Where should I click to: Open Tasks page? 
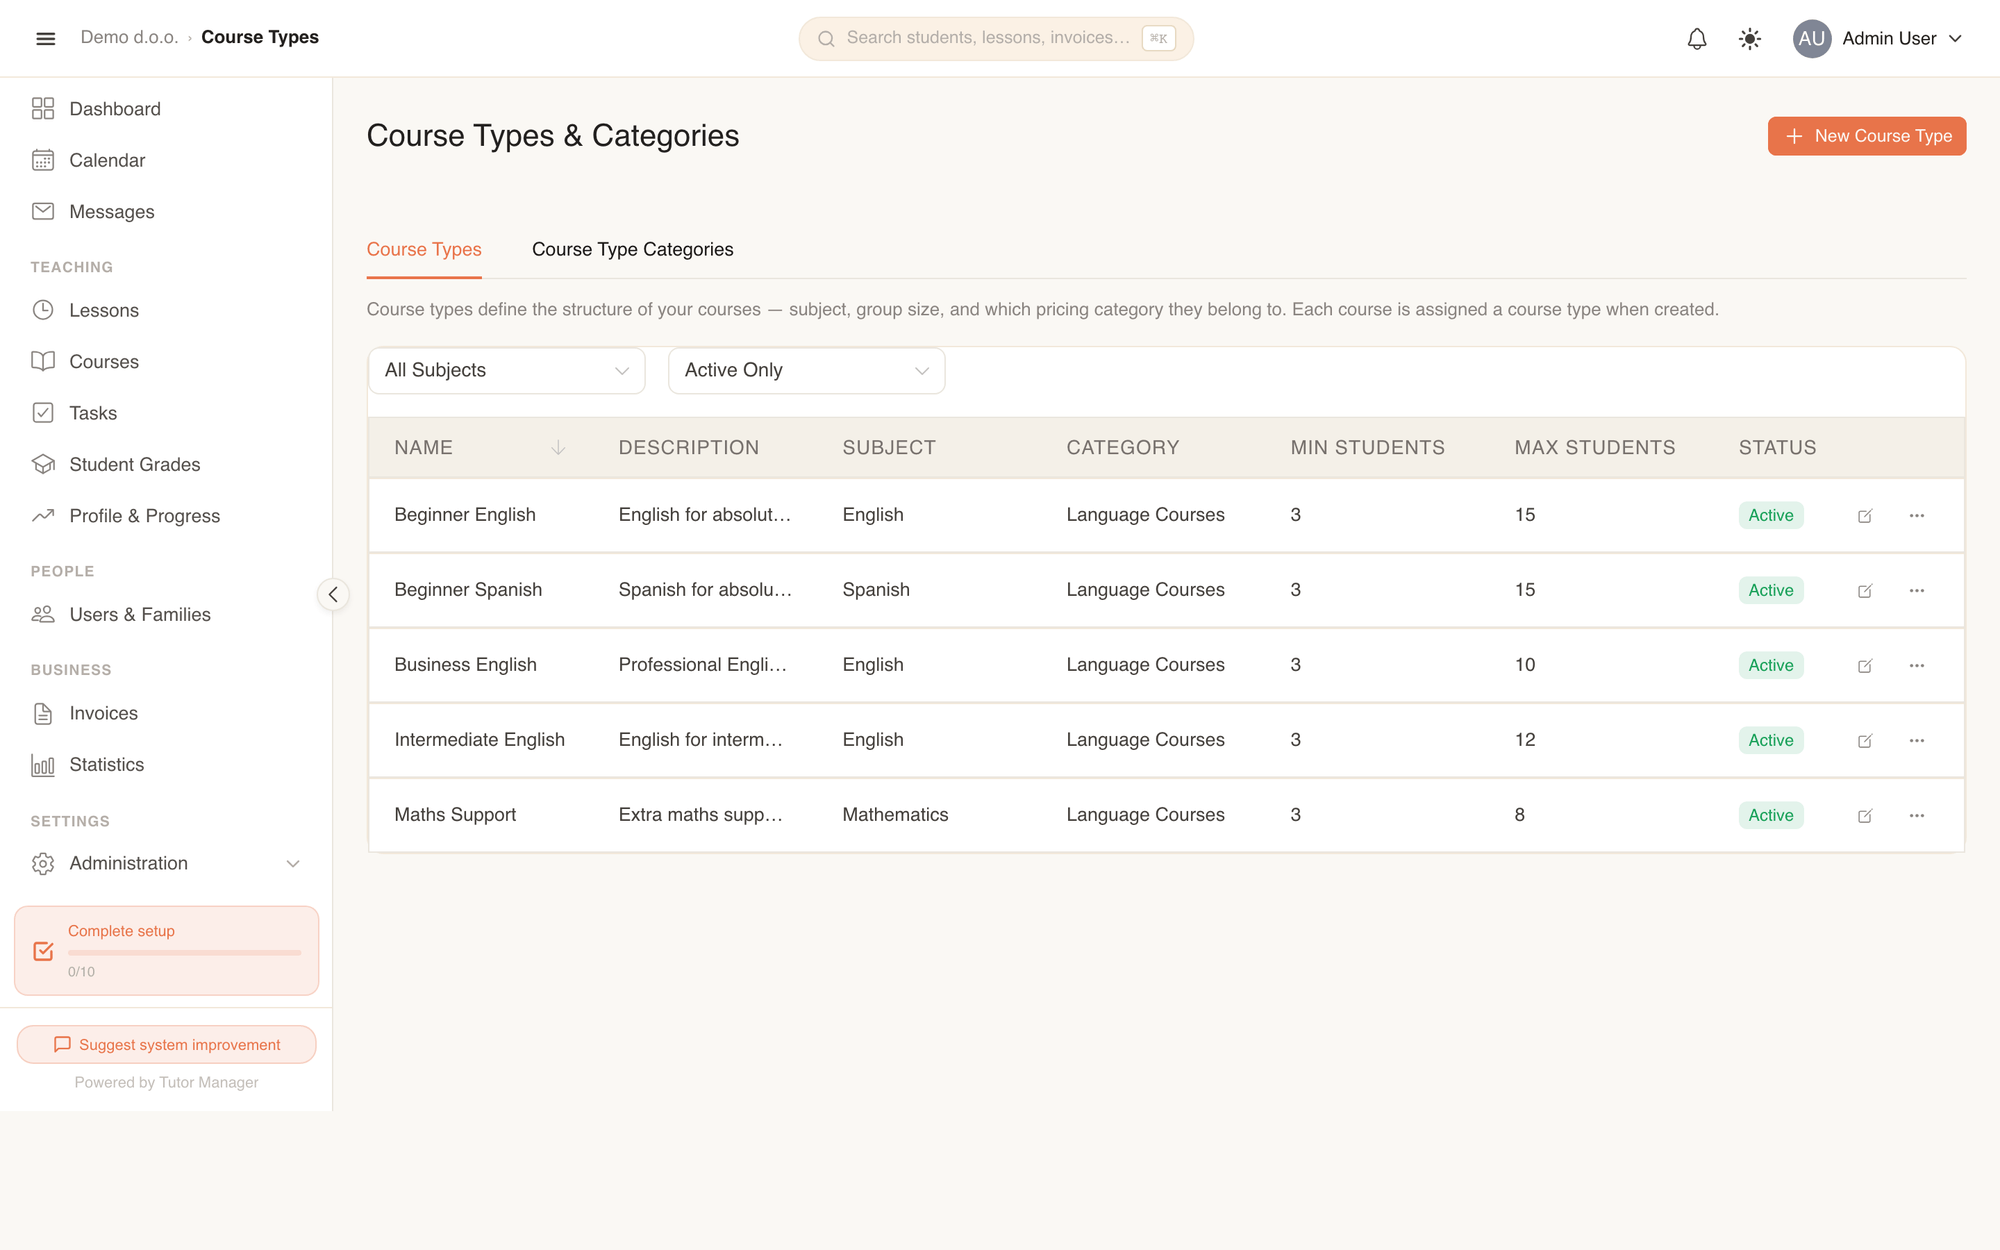tap(166, 413)
